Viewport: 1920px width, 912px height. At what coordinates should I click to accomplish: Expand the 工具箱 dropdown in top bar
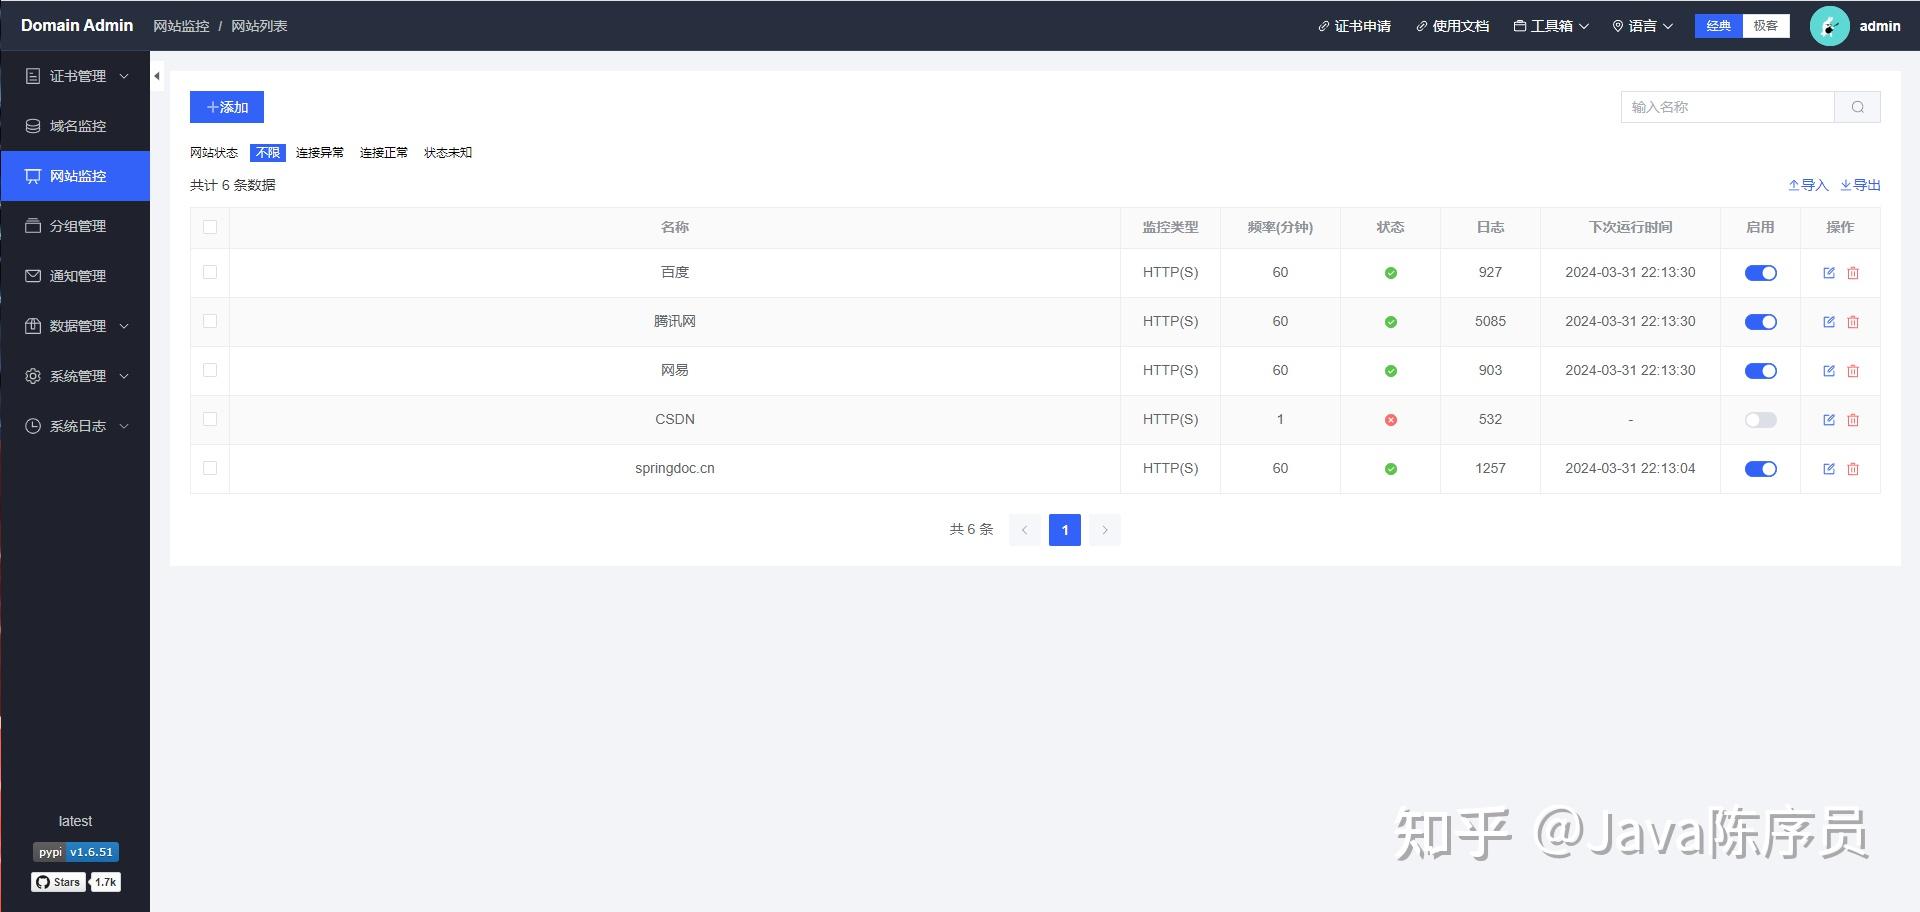(1551, 25)
